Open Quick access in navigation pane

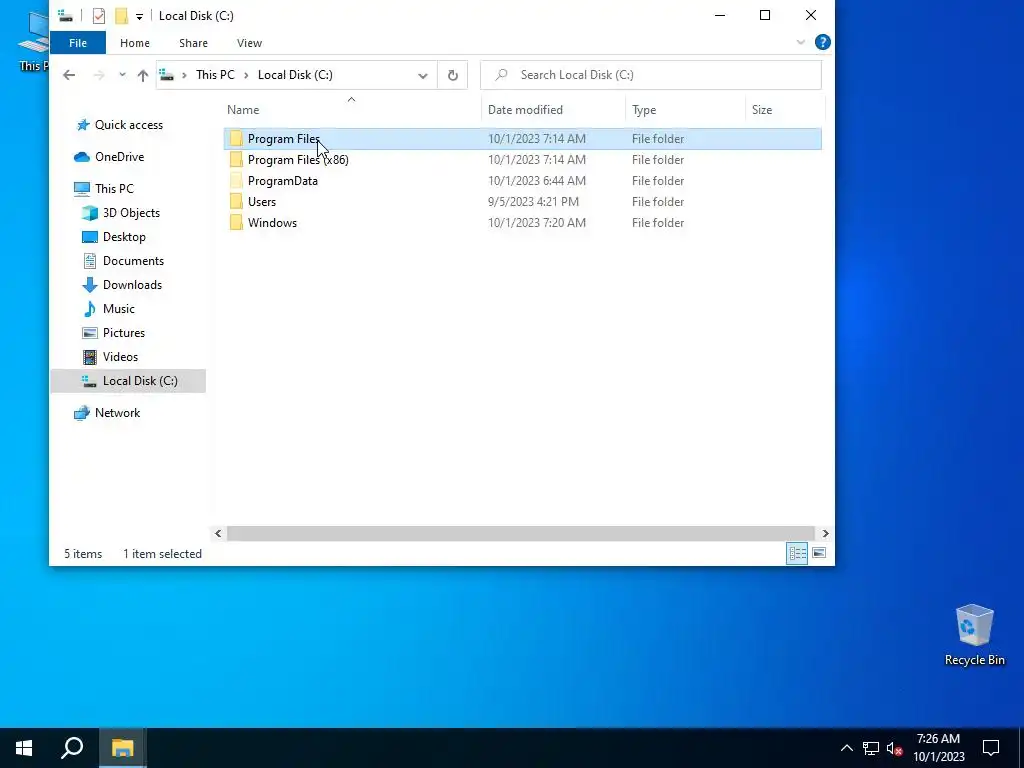coord(129,125)
